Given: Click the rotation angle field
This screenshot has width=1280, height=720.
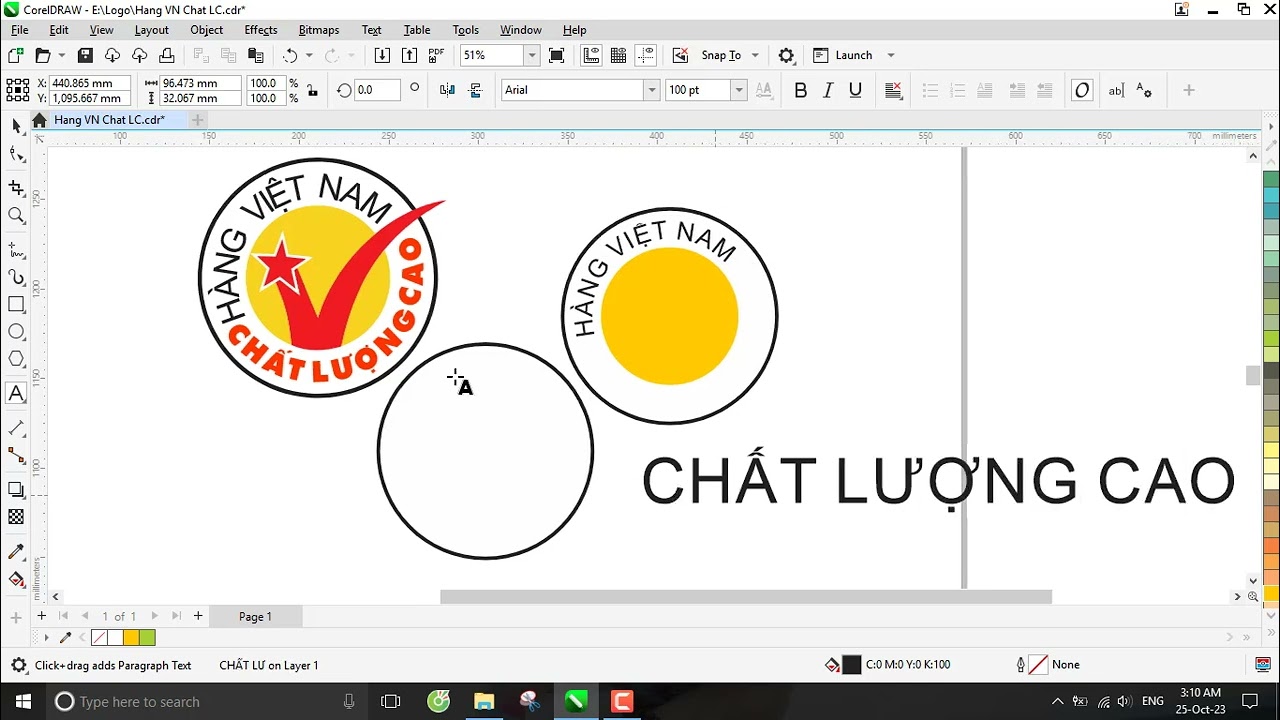Looking at the screenshot, I should (x=378, y=90).
